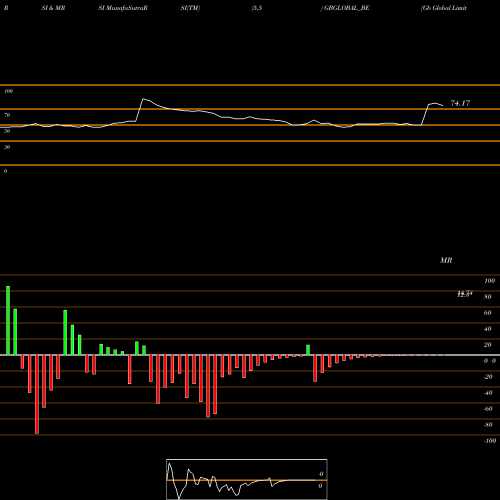Click the -100 label on MR right axis

[490, 441]
